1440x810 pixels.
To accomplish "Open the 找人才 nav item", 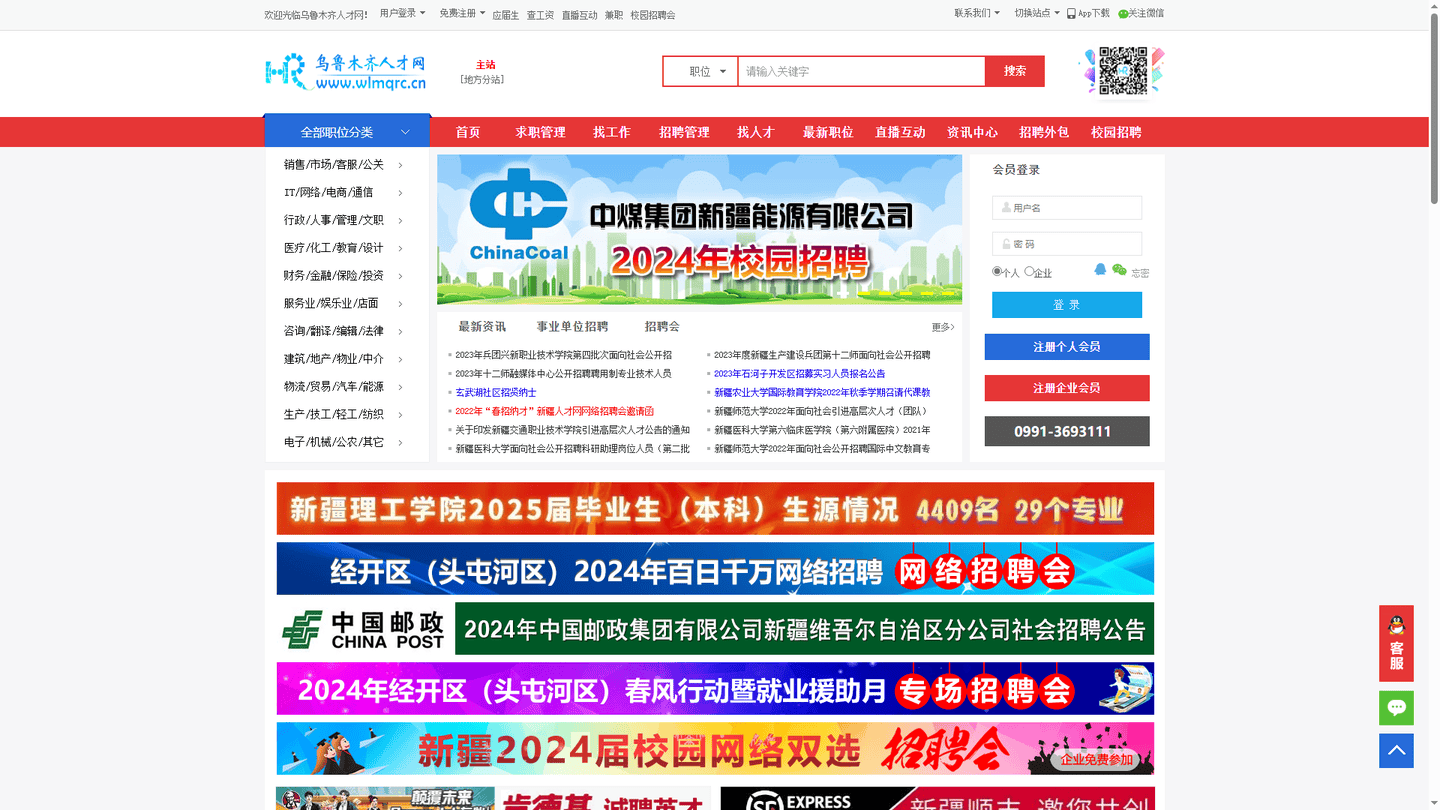I will pos(756,132).
